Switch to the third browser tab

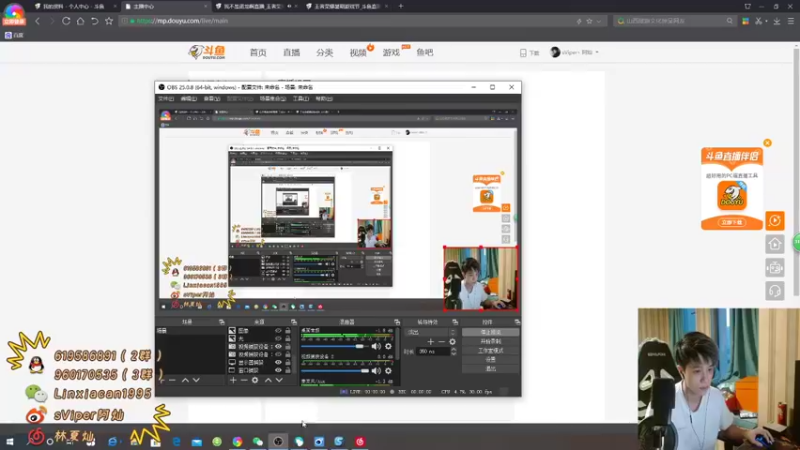pyautogui.click(x=254, y=7)
